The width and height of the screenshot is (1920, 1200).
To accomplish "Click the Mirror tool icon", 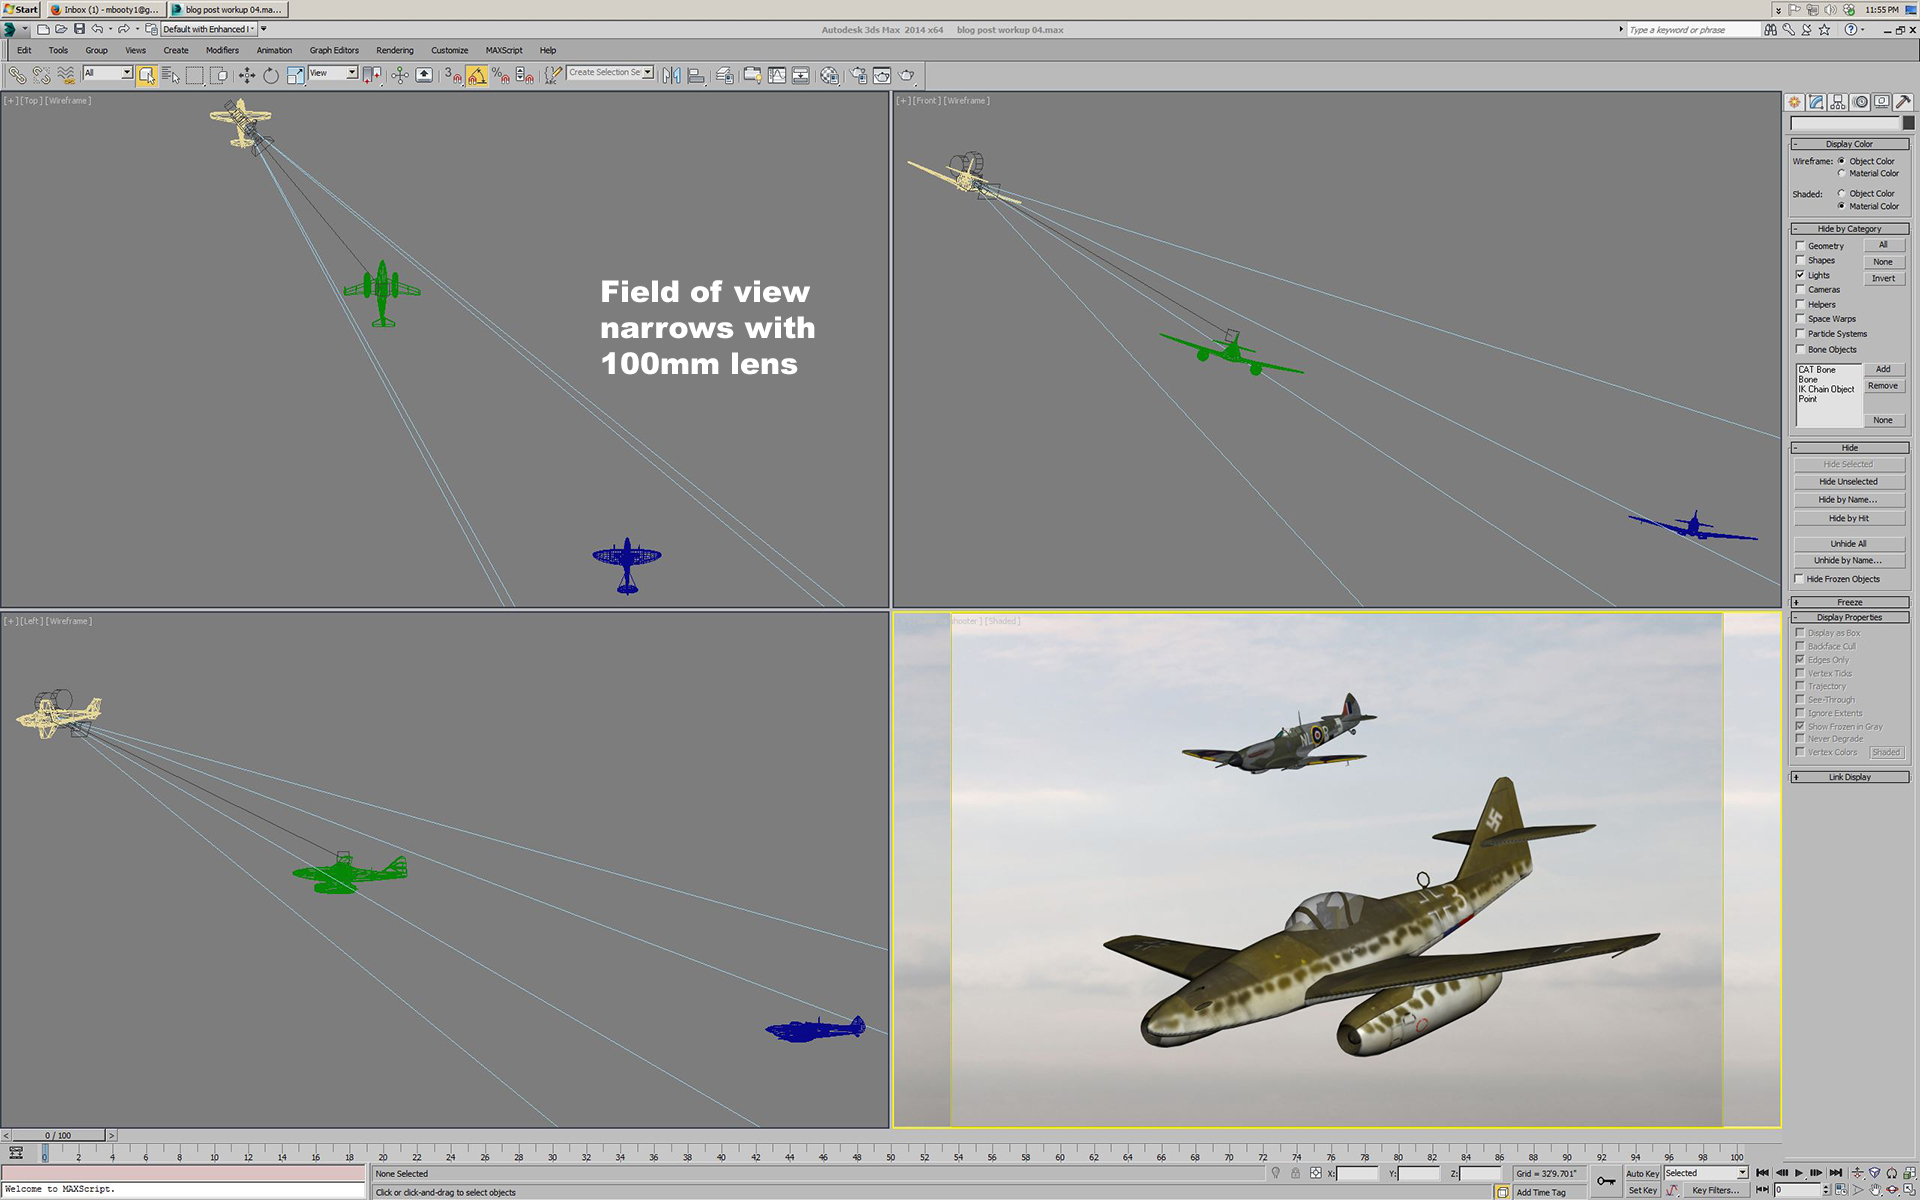I will [671, 75].
